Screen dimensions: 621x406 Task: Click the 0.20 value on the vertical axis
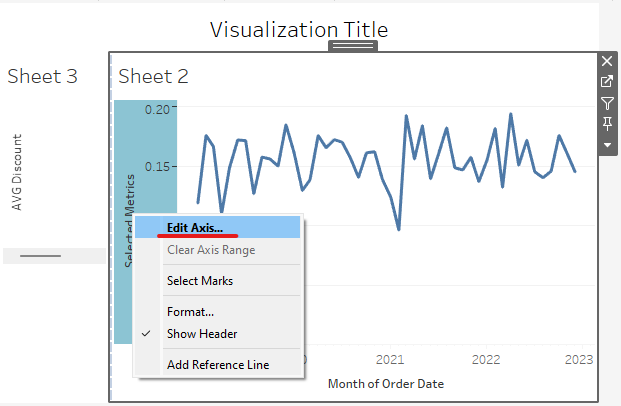158,109
